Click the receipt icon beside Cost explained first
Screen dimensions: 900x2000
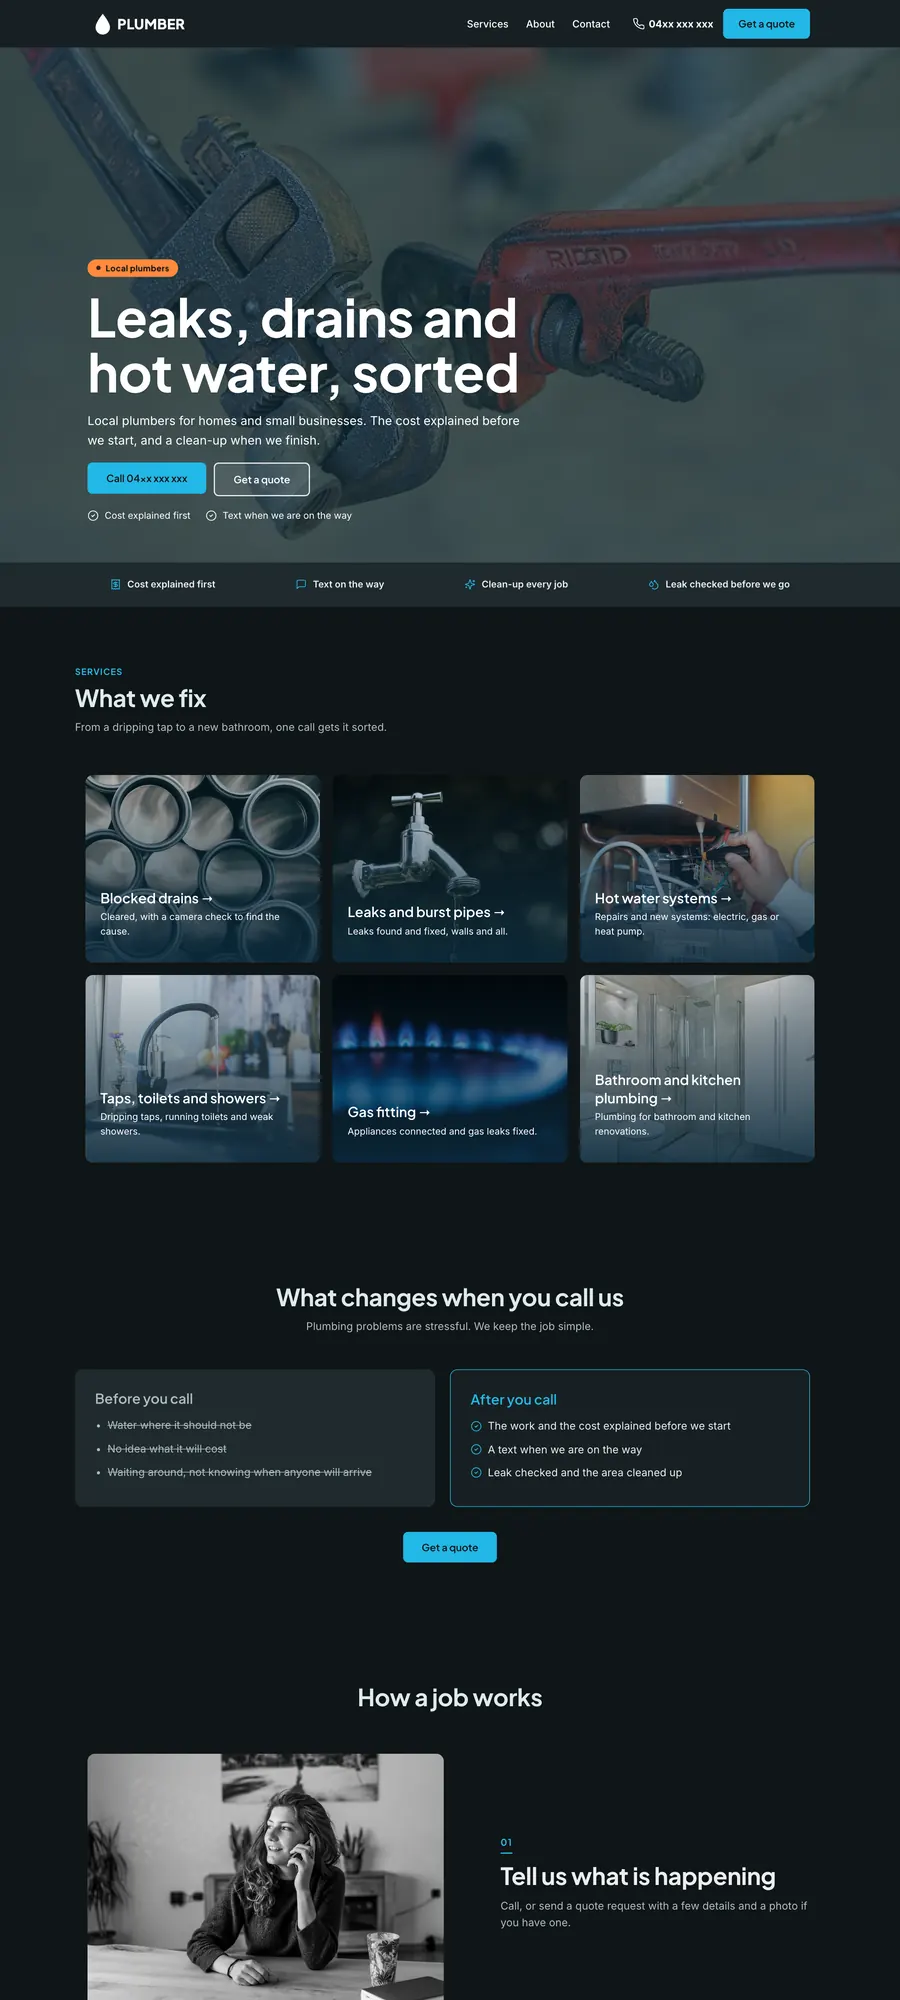(115, 584)
